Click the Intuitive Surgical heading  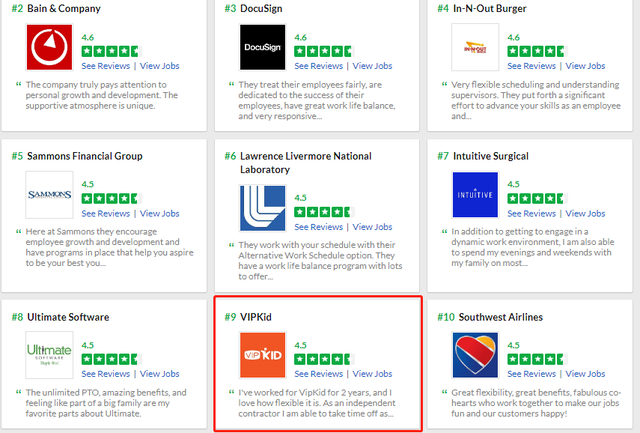[491, 156]
